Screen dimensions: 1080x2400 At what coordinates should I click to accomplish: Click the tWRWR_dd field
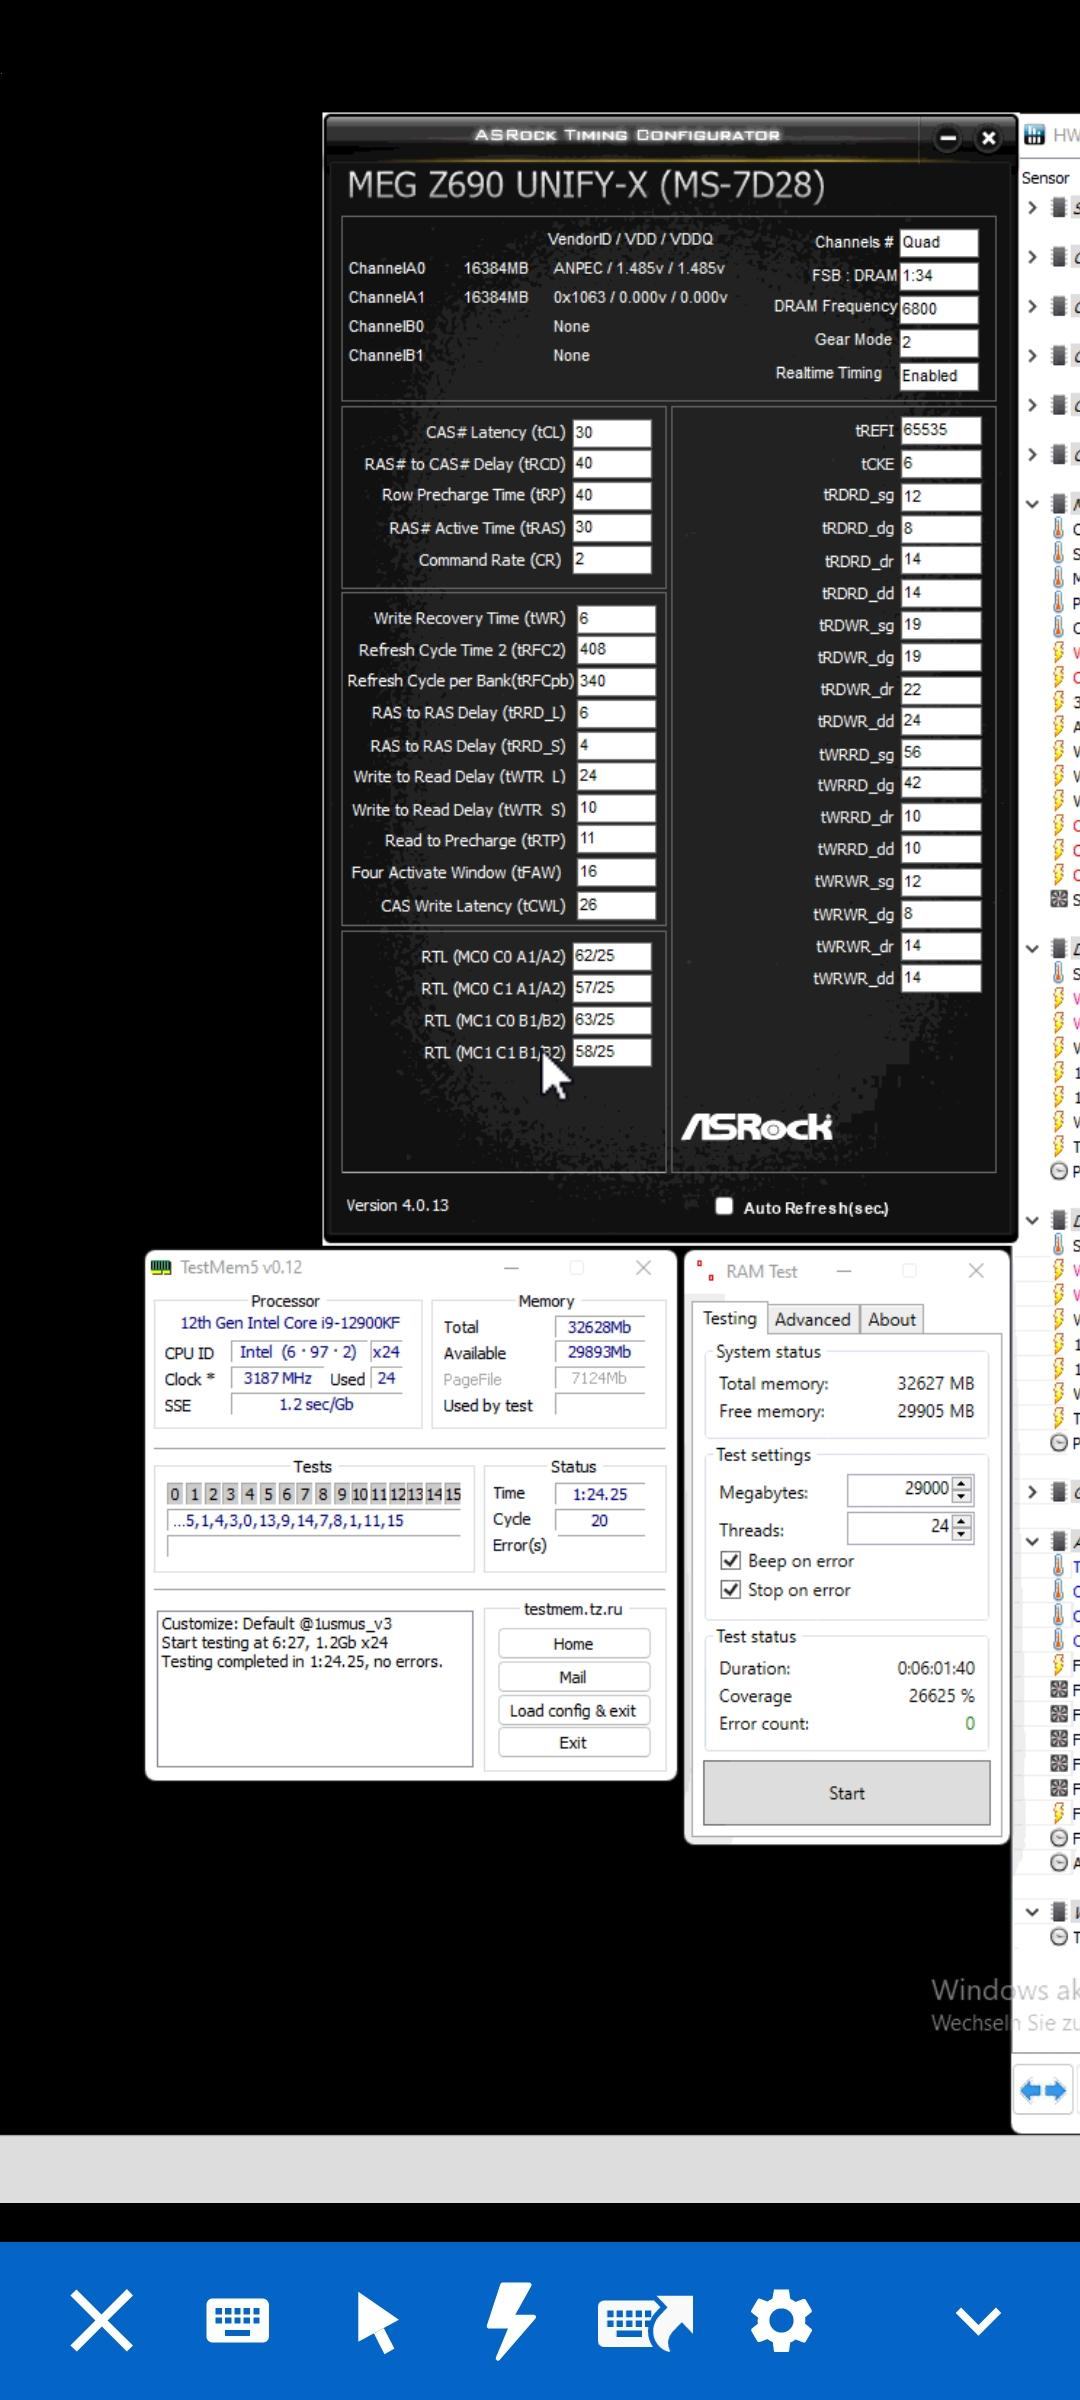940,978
